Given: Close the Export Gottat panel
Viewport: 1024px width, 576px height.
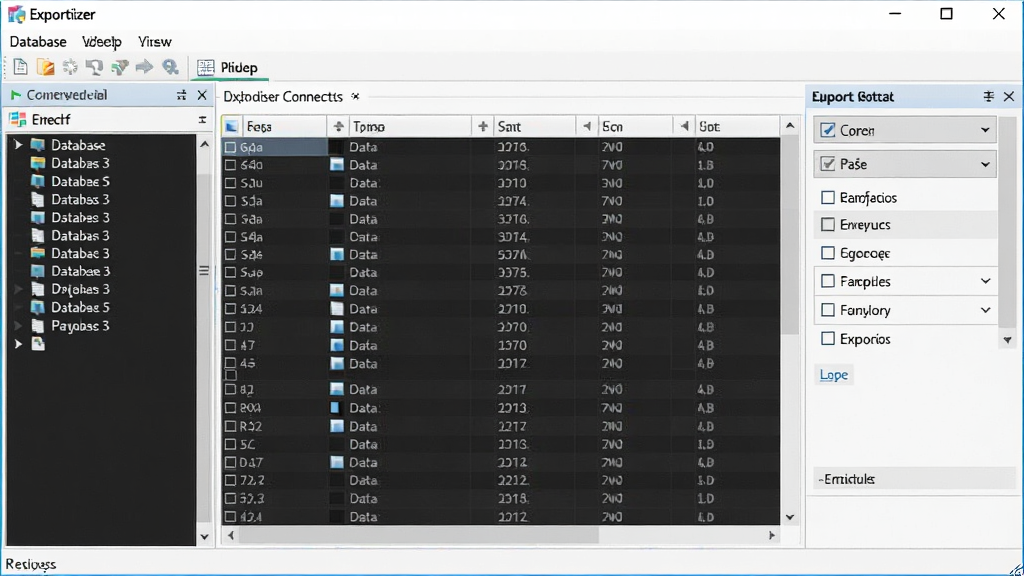Looking at the screenshot, I should 1009,97.
